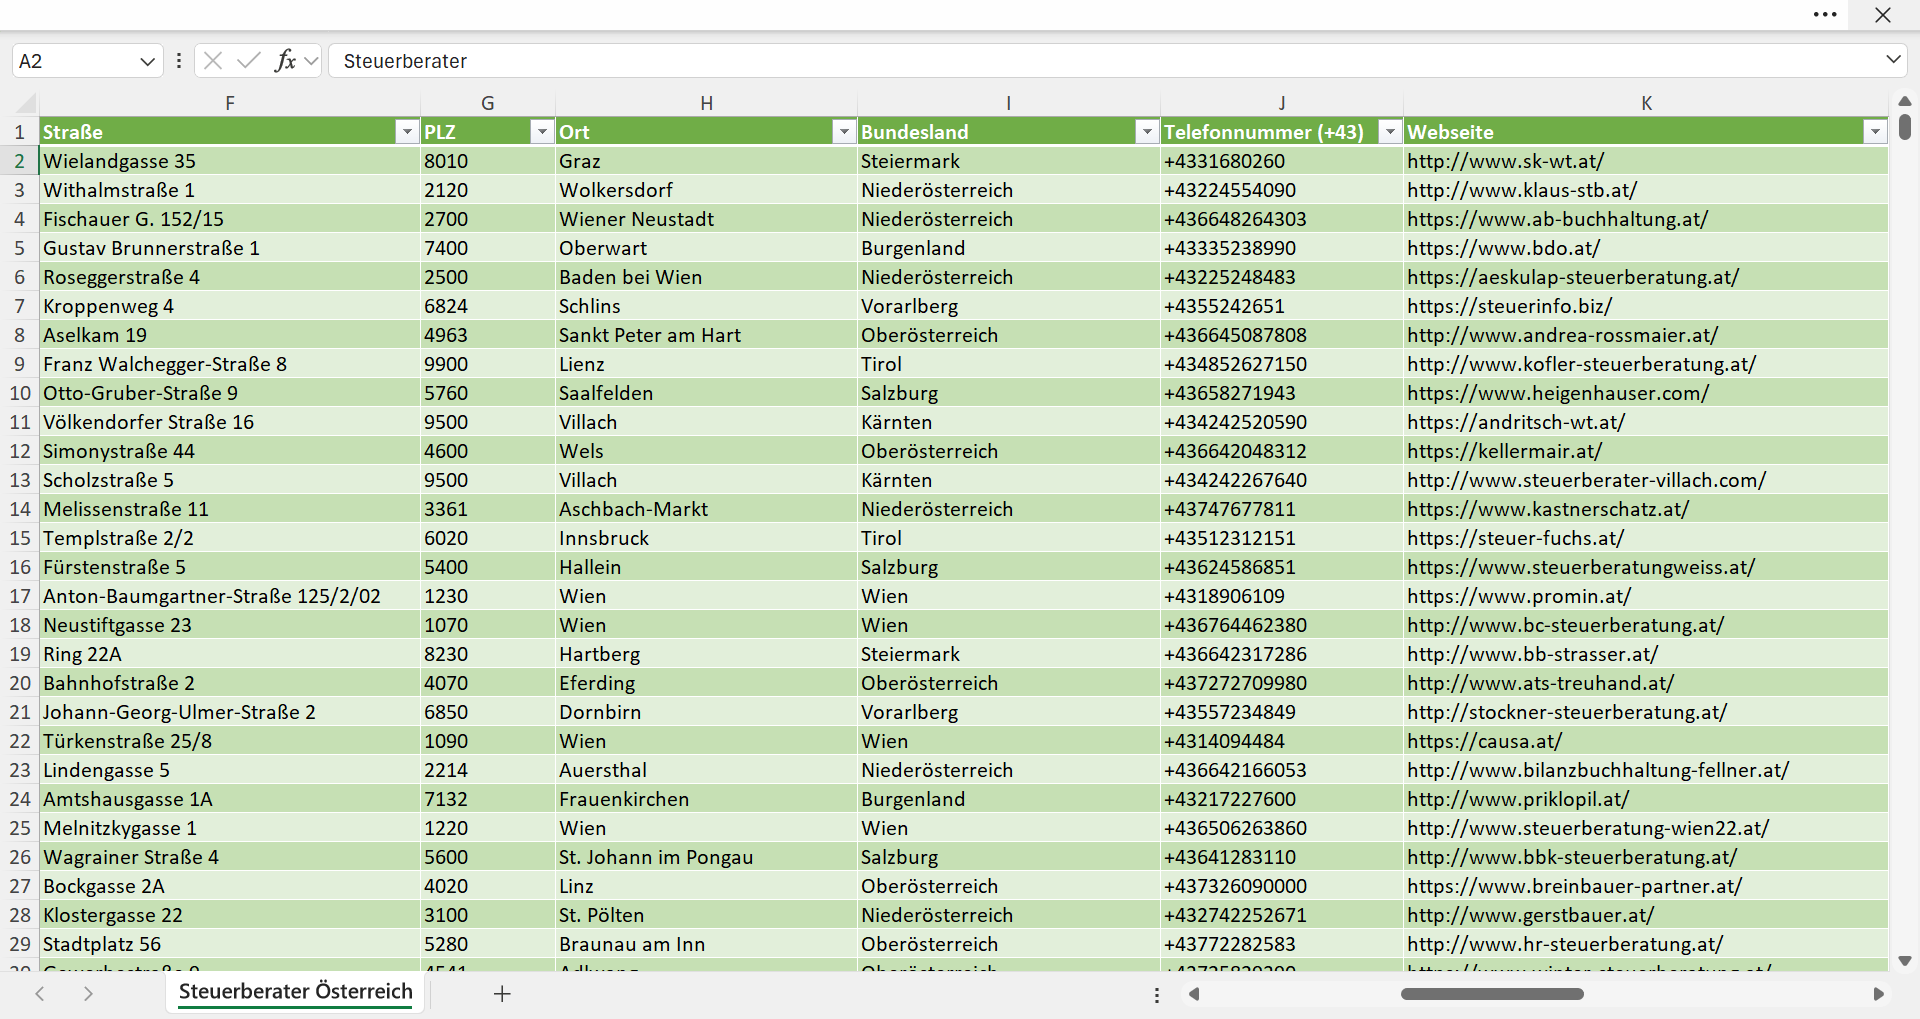This screenshot has width=1920, height=1019.
Task: Open the Name Box dropdown arrow
Action: pyautogui.click(x=147, y=61)
